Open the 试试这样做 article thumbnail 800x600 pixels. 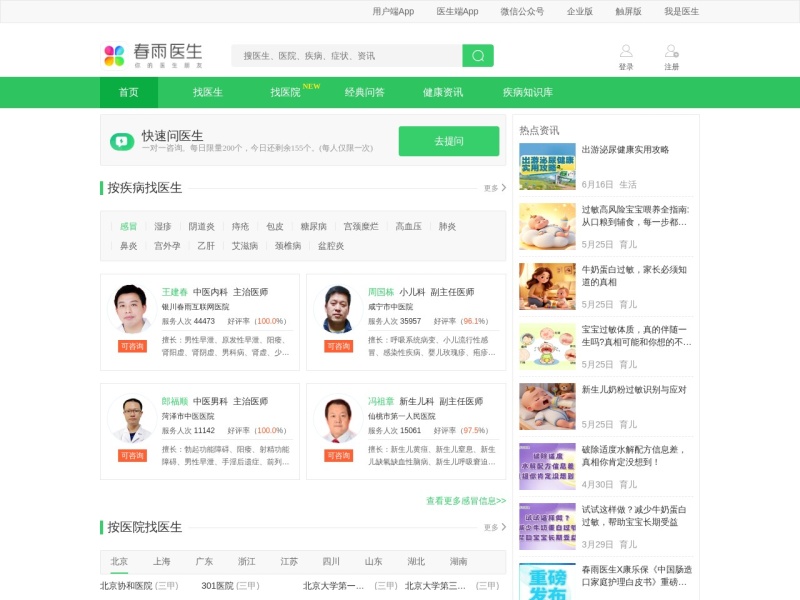(x=547, y=526)
